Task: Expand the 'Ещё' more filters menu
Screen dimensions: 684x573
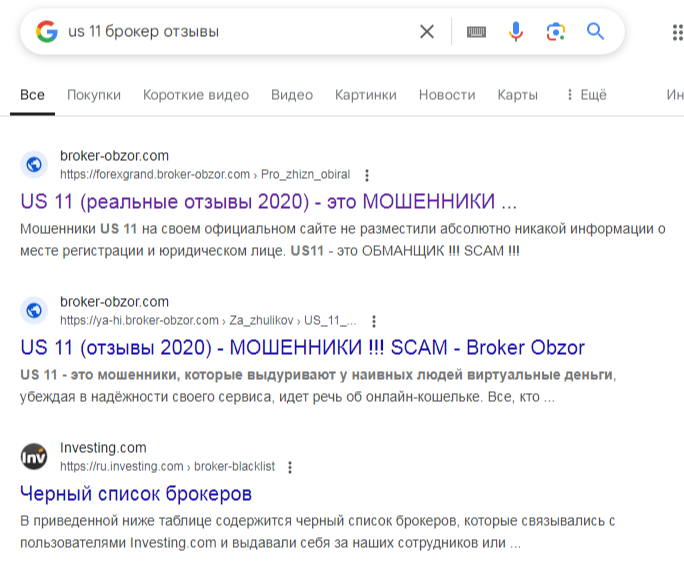Action: (586, 95)
